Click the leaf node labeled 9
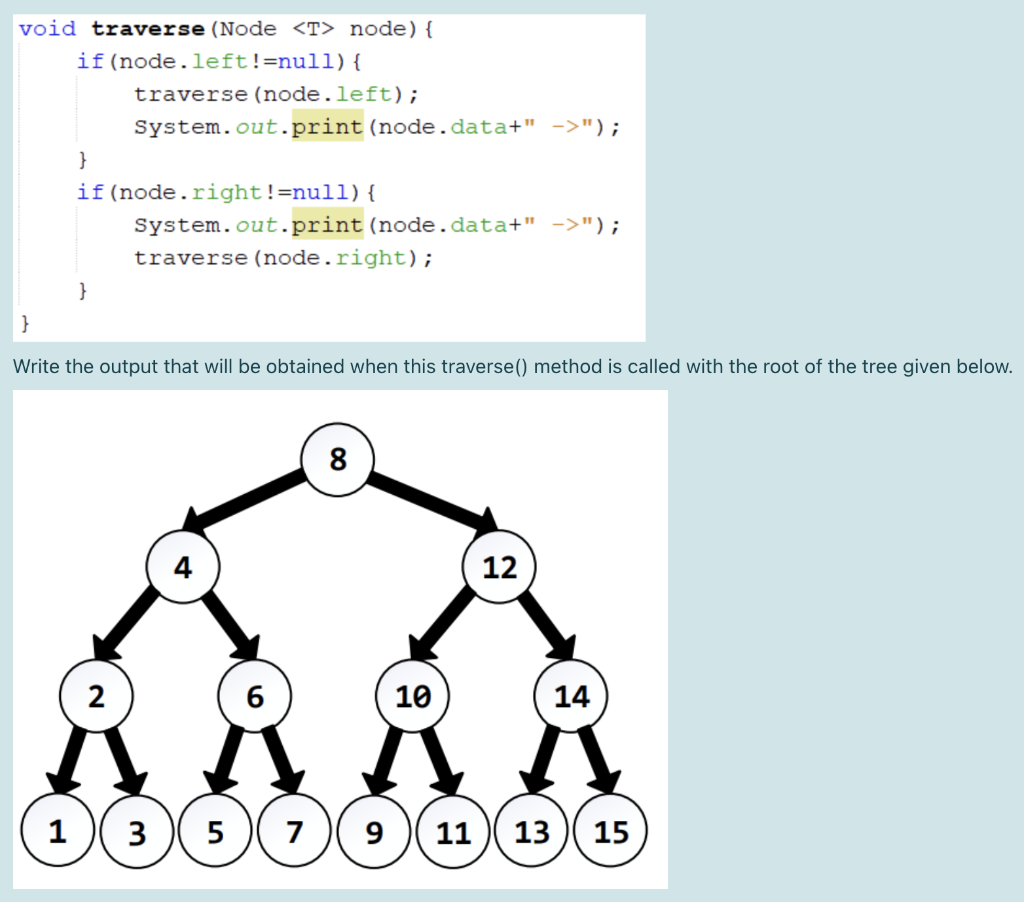 374,831
